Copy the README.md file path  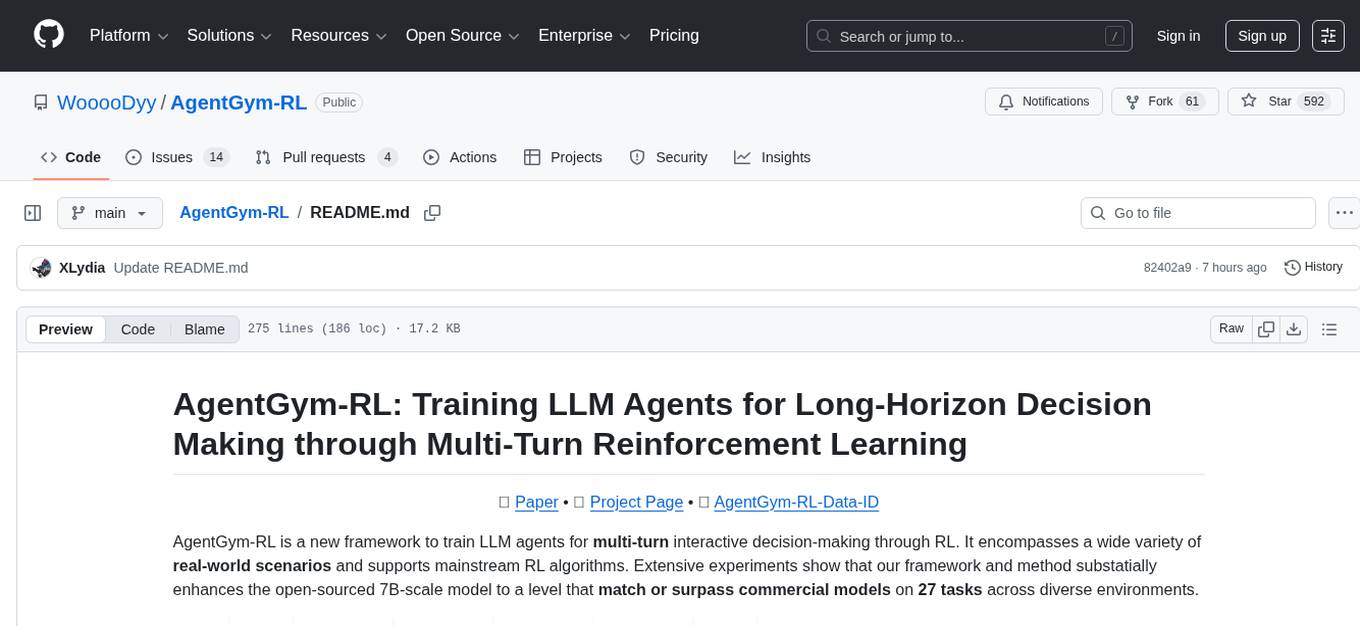point(432,213)
